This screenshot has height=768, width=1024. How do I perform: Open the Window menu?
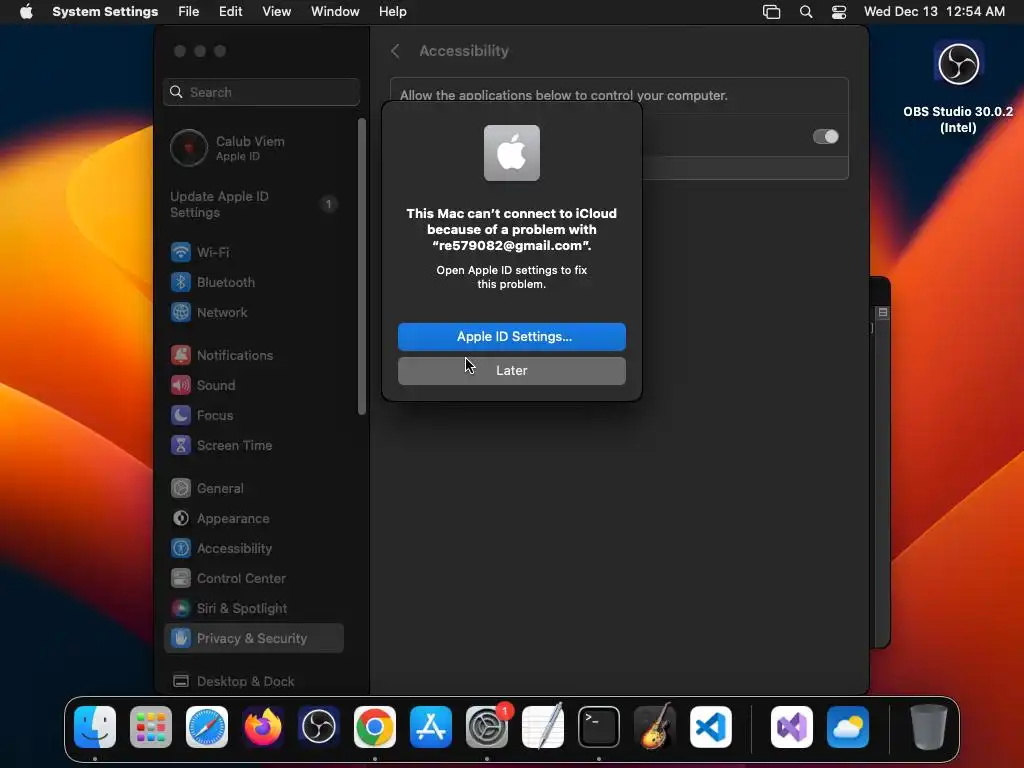pyautogui.click(x=335, y=12)
